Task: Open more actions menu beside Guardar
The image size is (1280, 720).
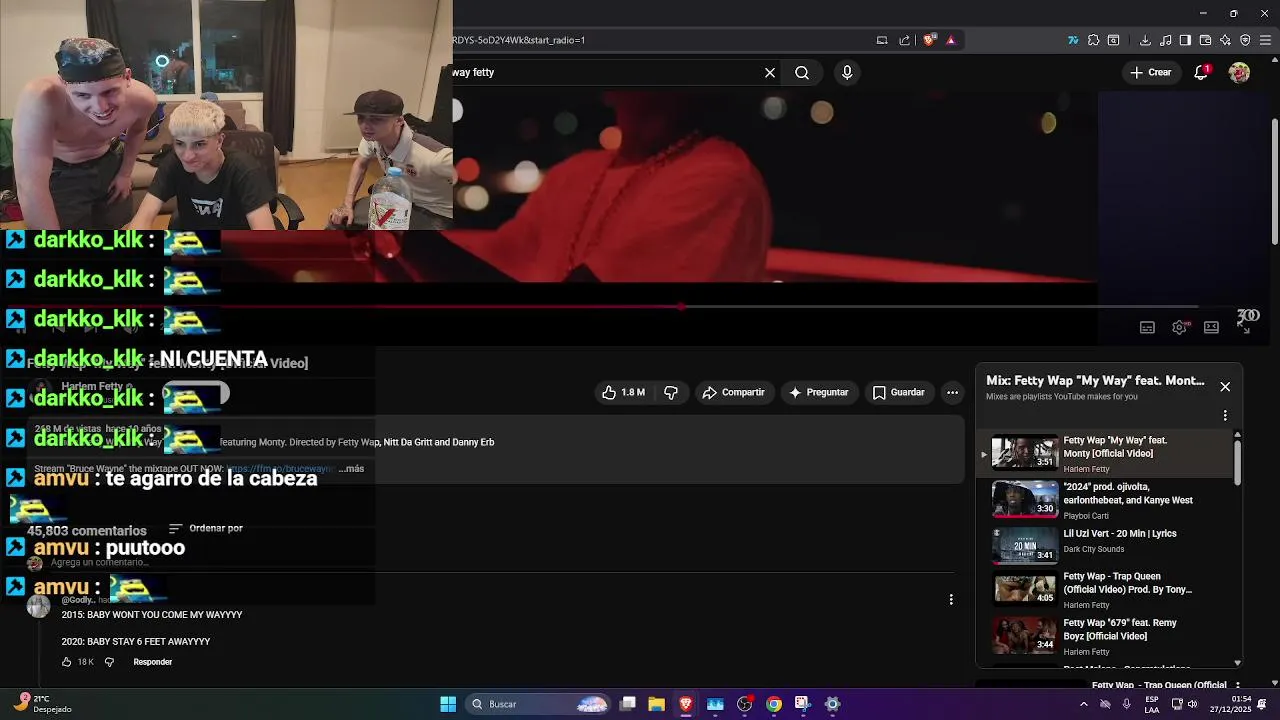Action: point(952,392)
